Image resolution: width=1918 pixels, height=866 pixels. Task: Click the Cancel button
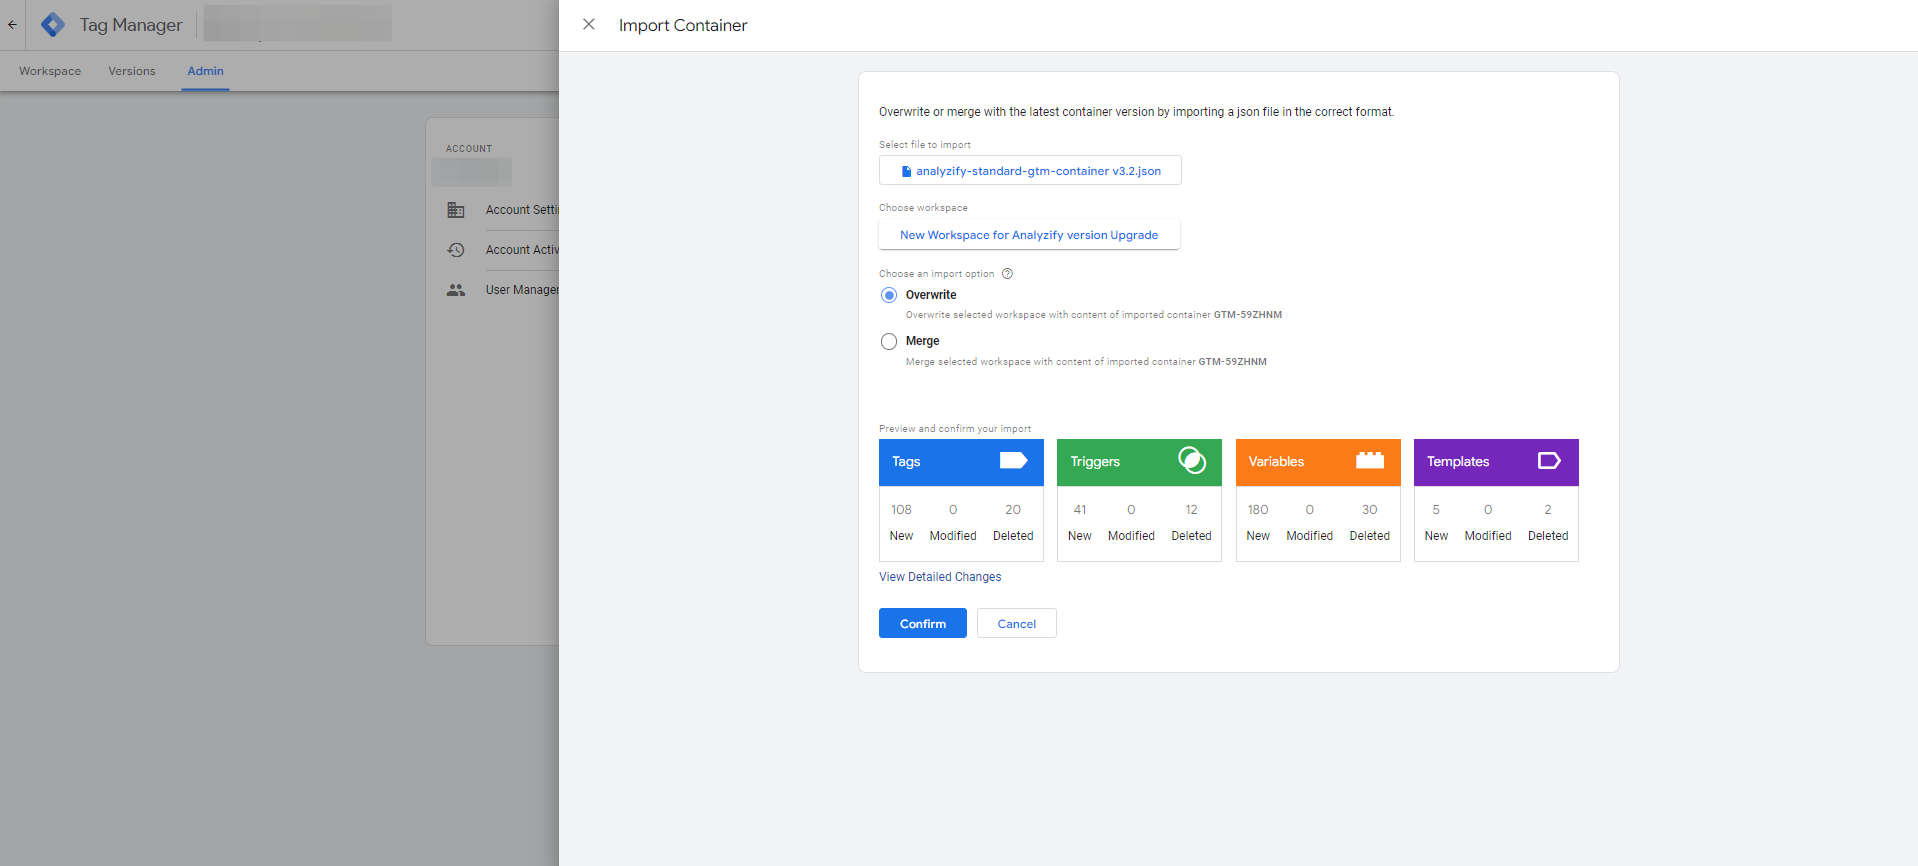click(1017, 623)
